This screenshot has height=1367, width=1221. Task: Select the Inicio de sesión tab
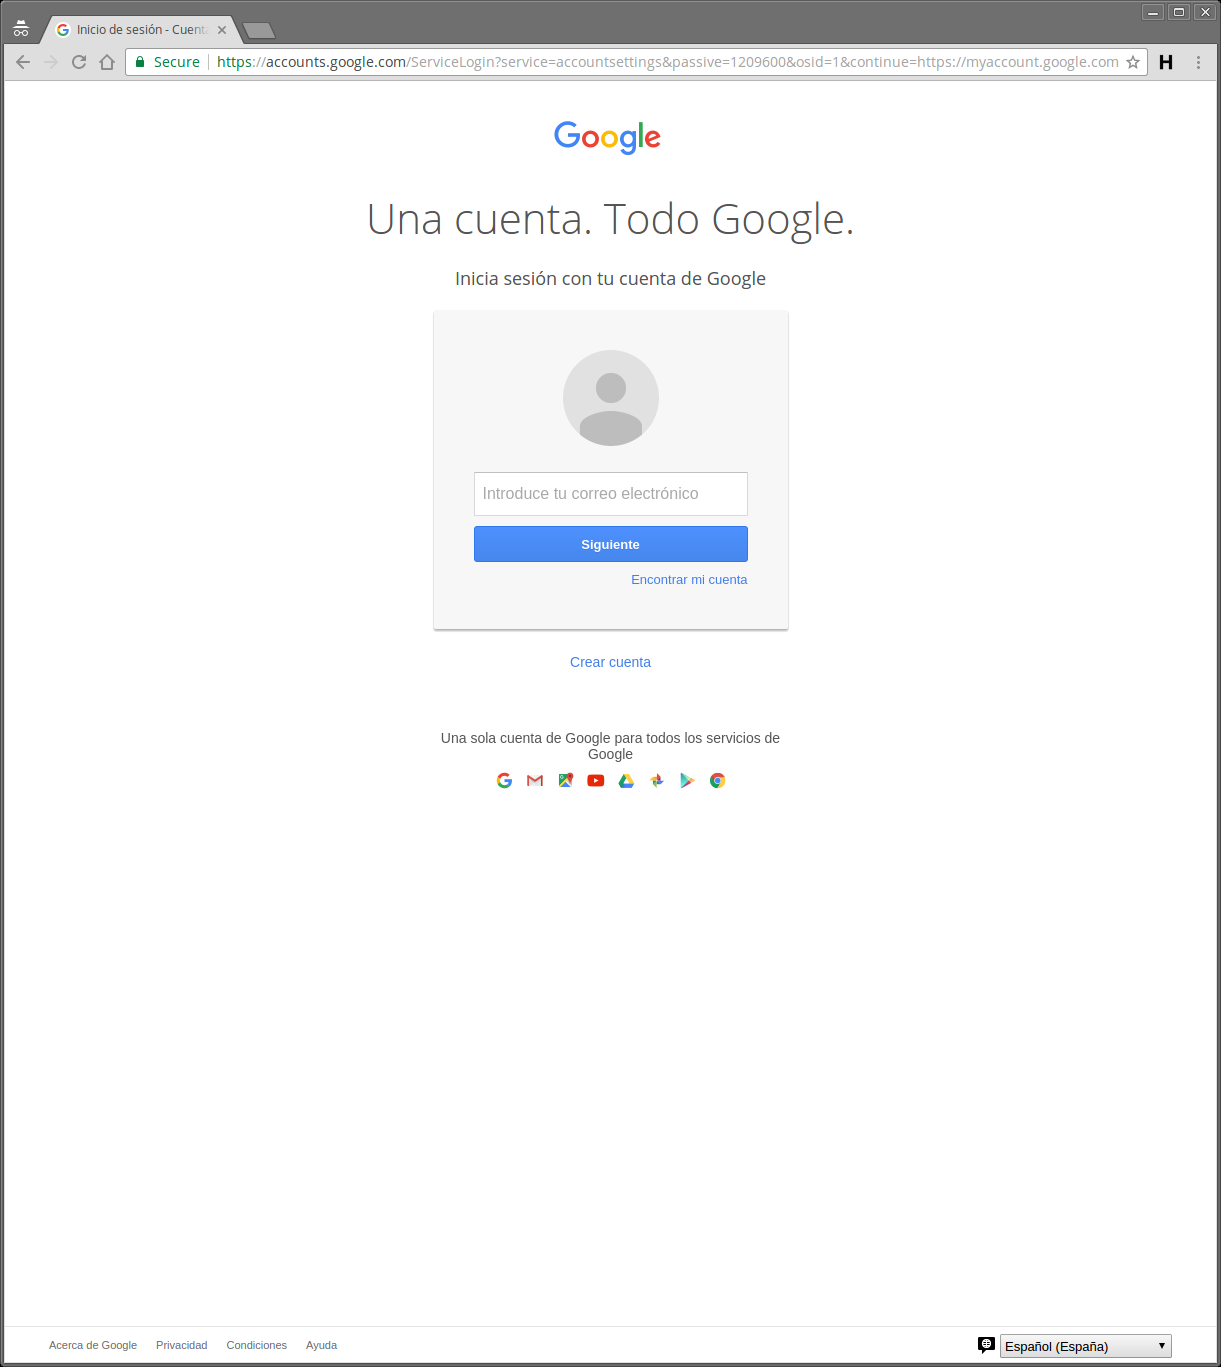click(x=140, y=30)
